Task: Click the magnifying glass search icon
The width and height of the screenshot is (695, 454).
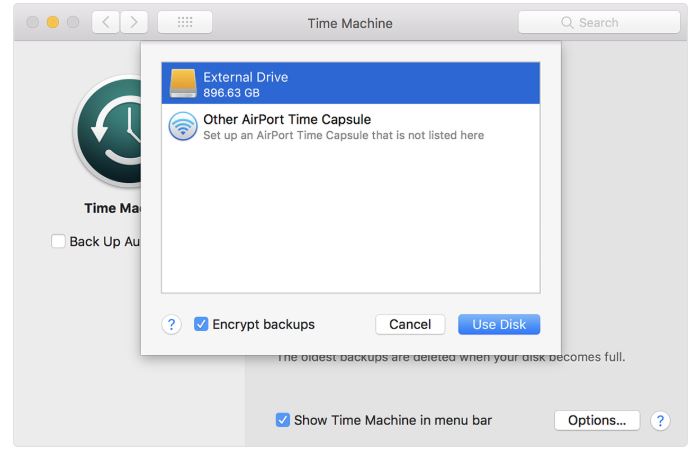Action: (567, 23)
